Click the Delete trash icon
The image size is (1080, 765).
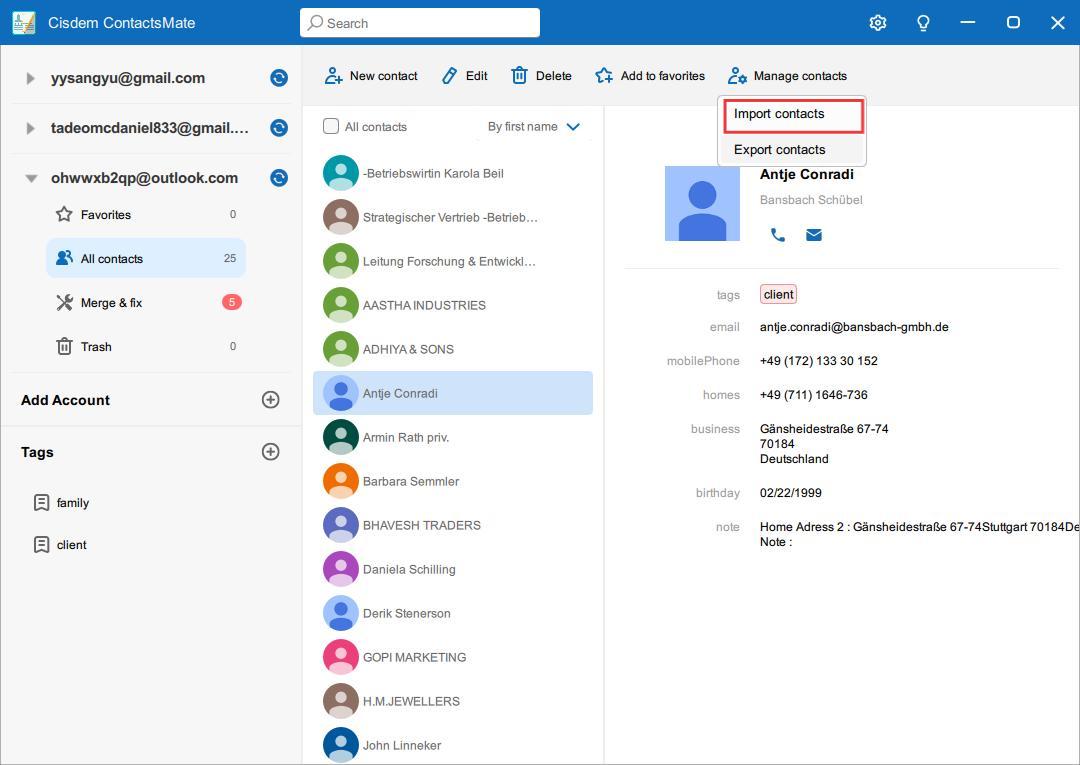click(x=520, y=74)
